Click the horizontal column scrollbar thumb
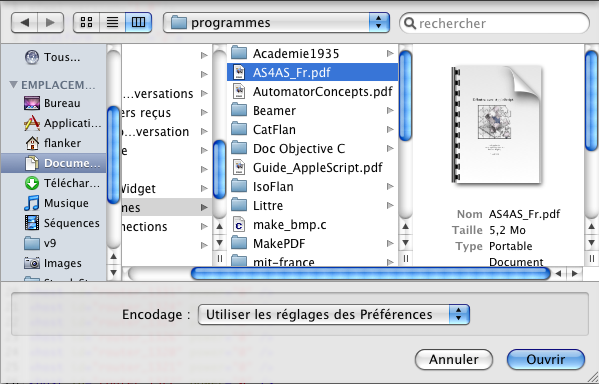 point(370,273)
